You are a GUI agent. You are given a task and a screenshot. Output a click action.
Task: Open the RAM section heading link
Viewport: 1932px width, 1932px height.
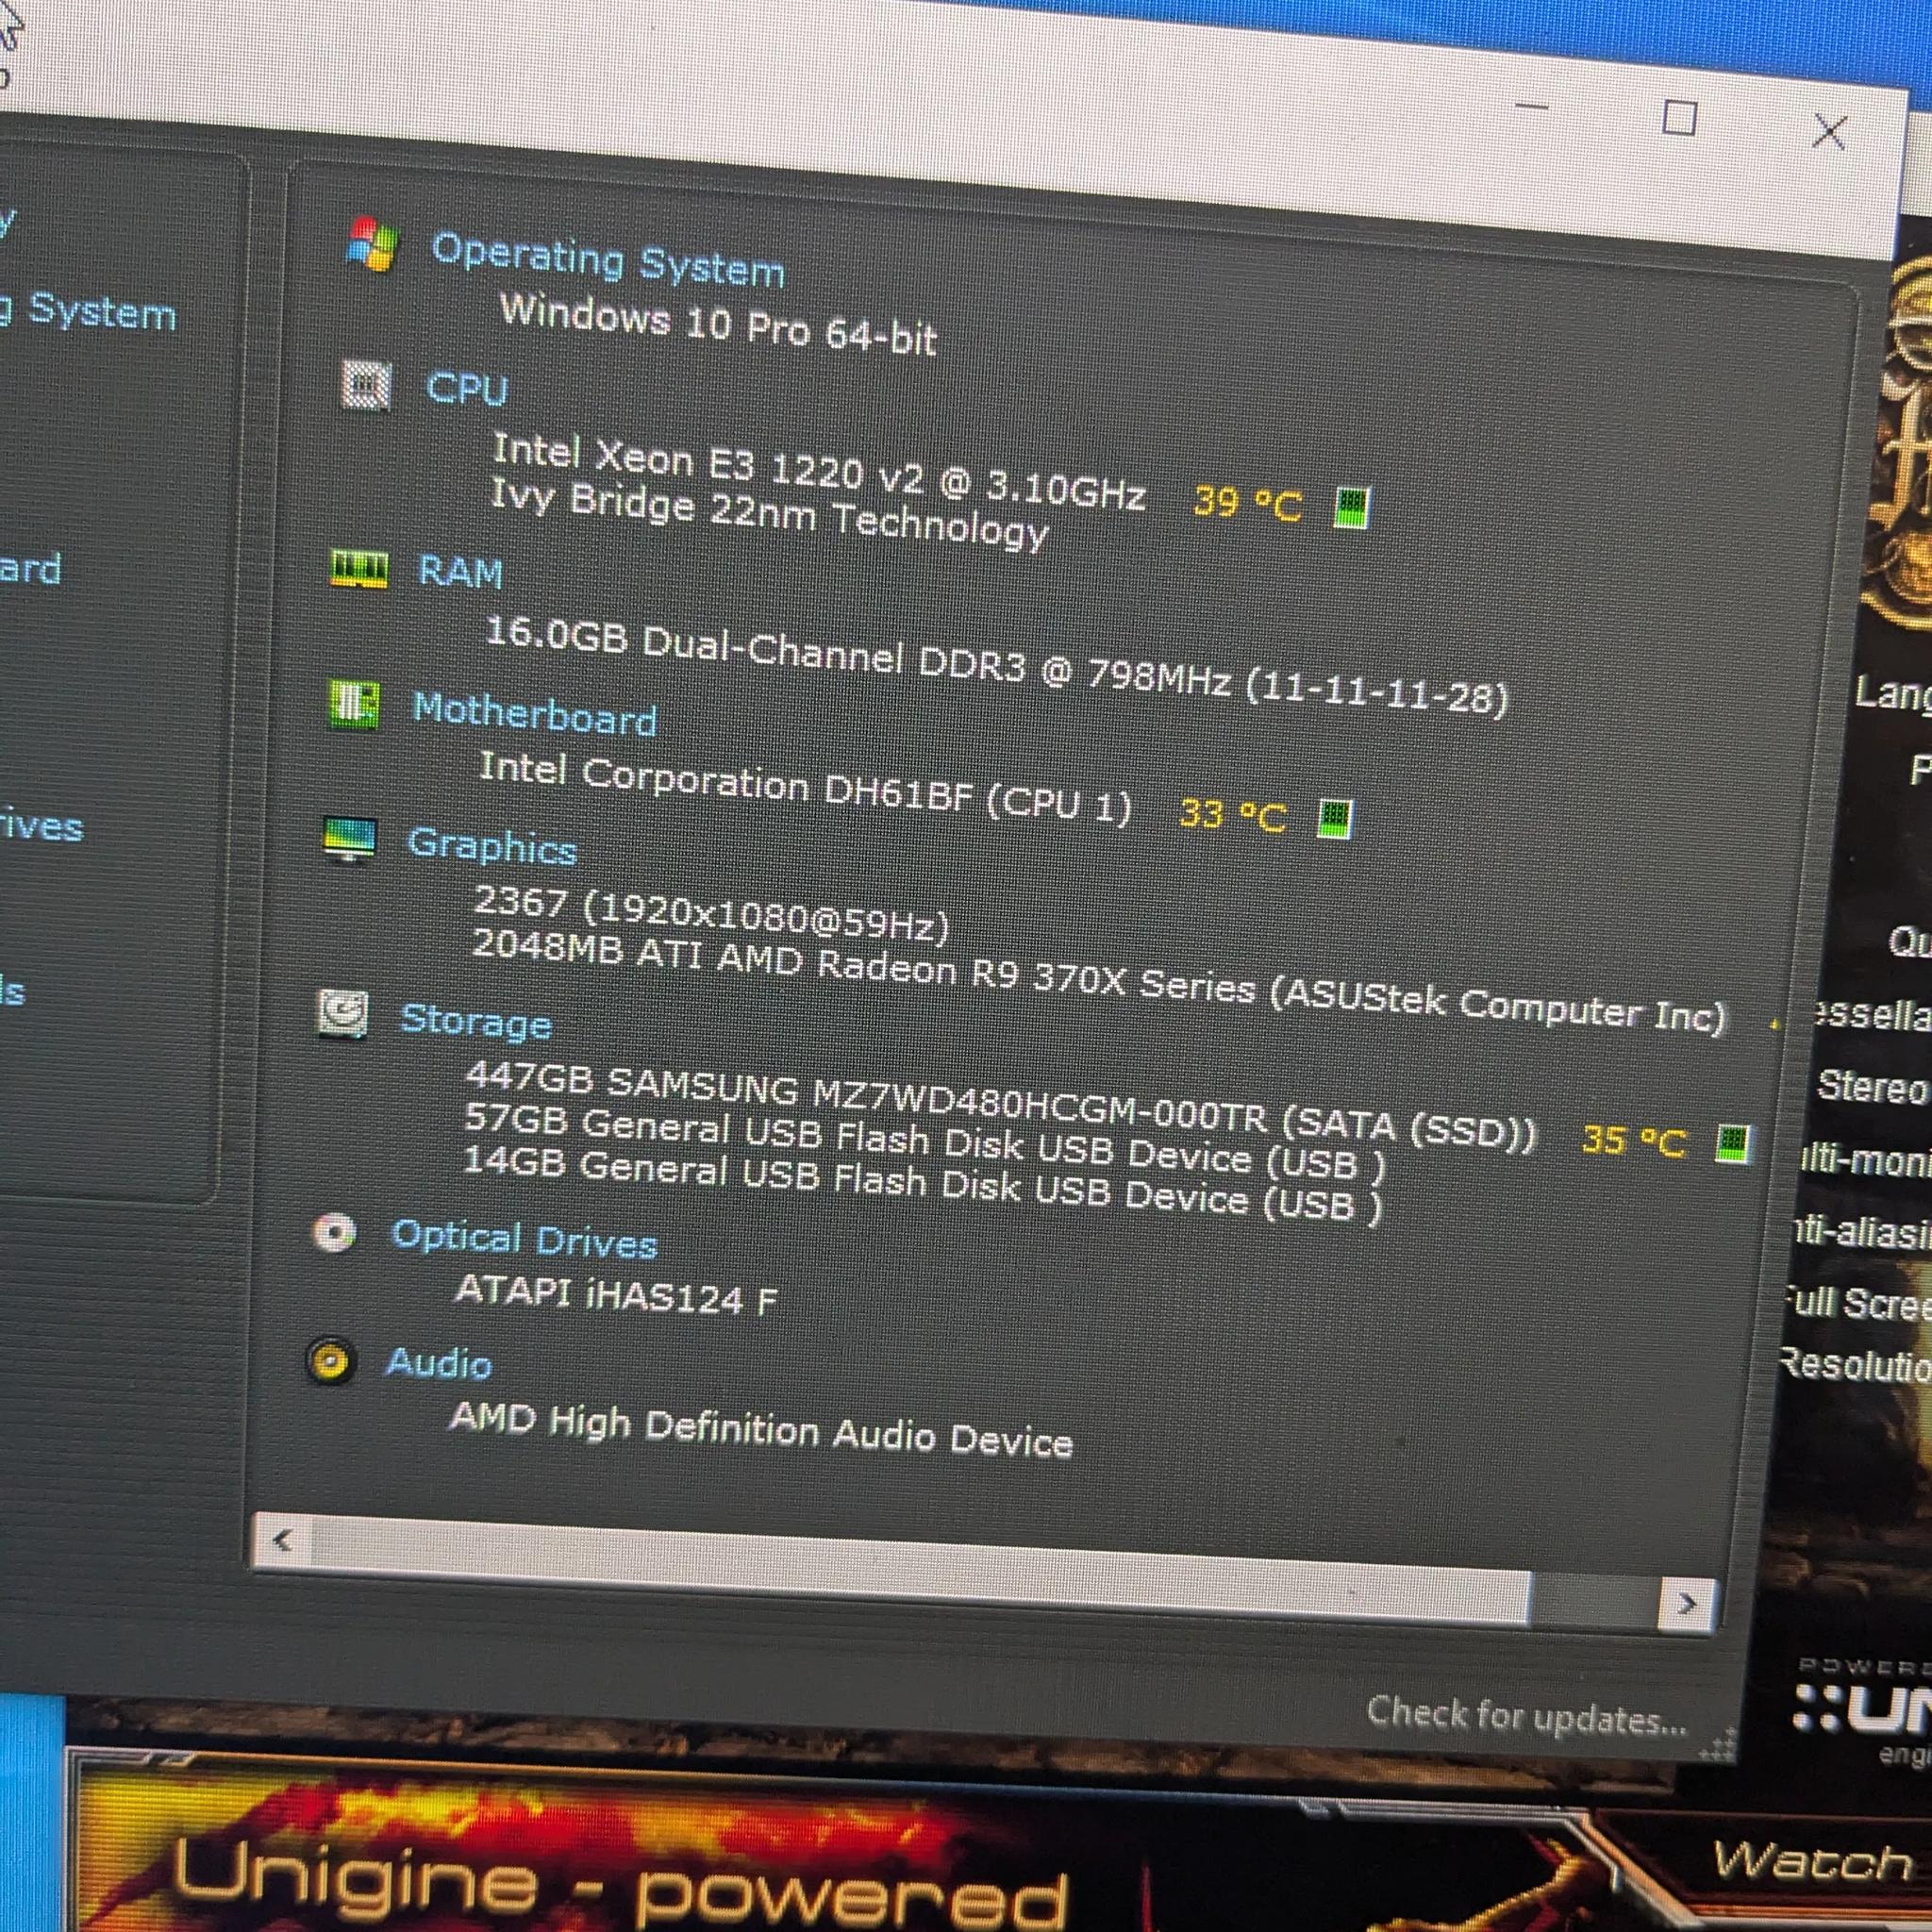(460, 572)
